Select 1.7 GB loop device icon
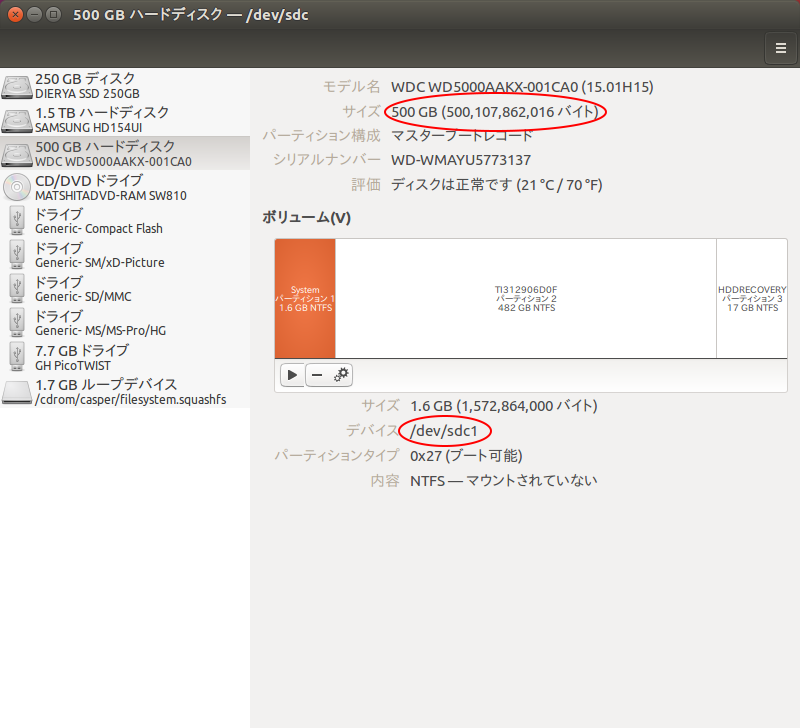Screen dimensions: 800x728 [x=17, y=392]
